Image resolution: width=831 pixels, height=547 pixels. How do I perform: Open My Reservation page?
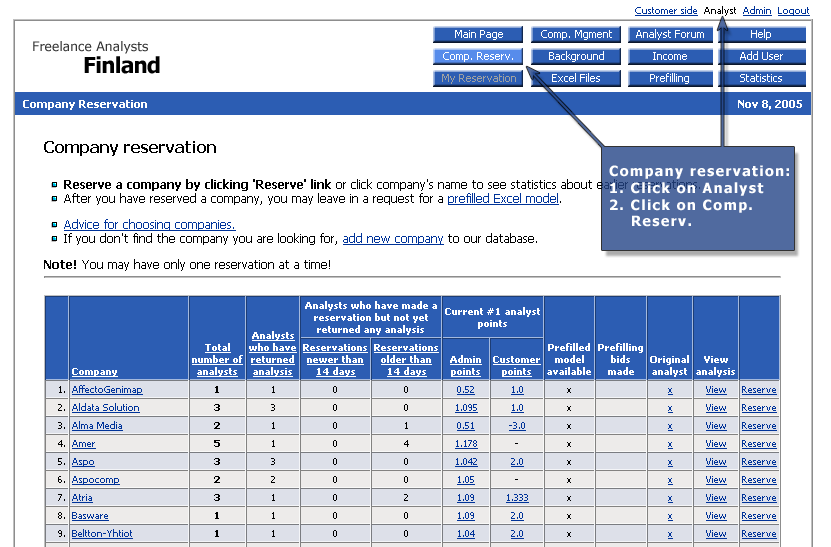tap(478, 78)
